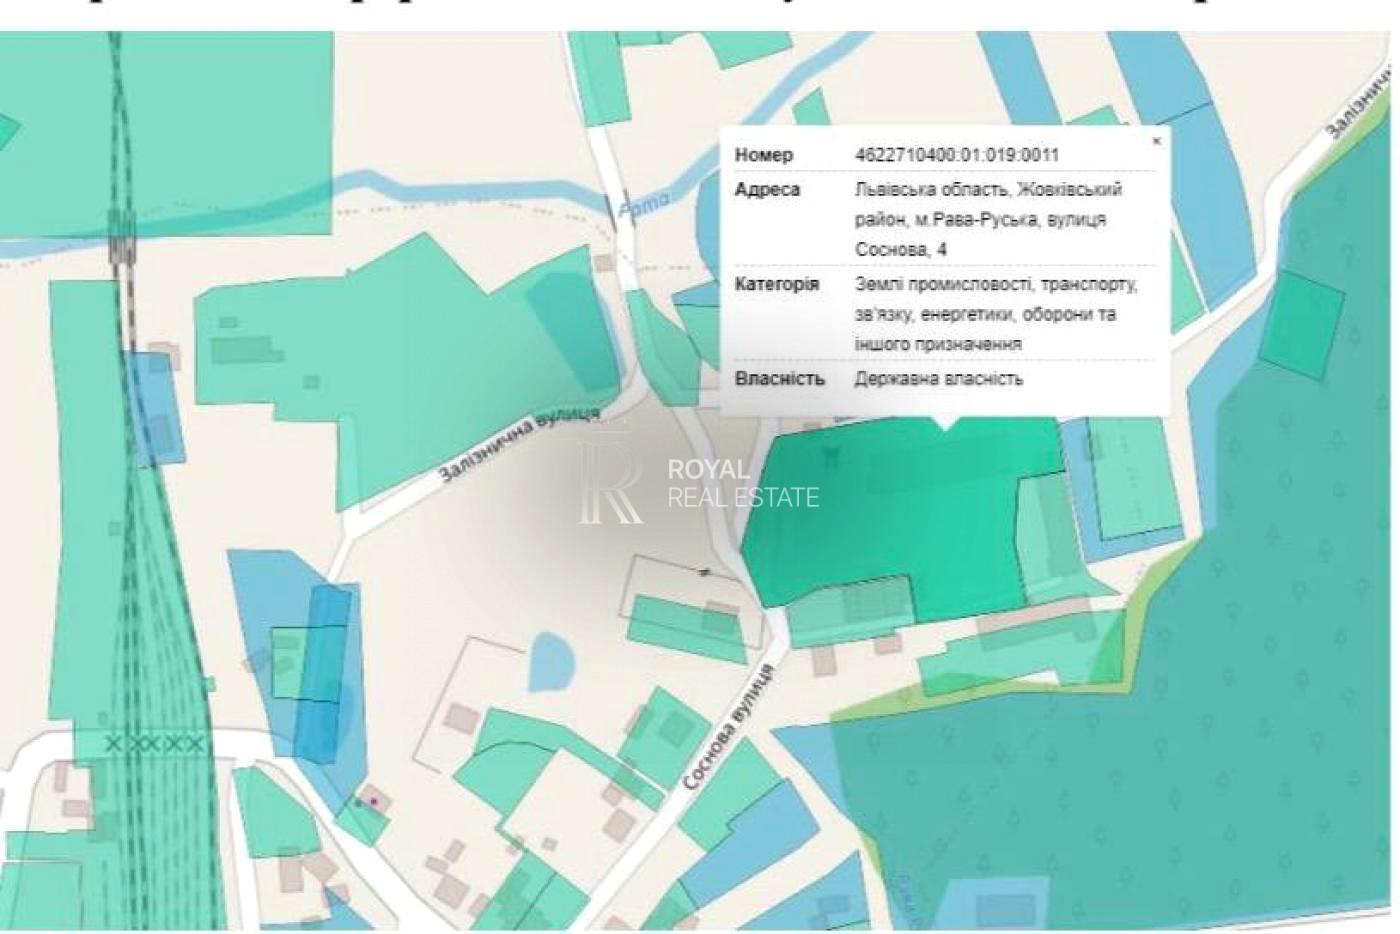This screenshot has width=1400, height=934.
Task: Click the 'Категорія' label in popup
Action: 777,284
